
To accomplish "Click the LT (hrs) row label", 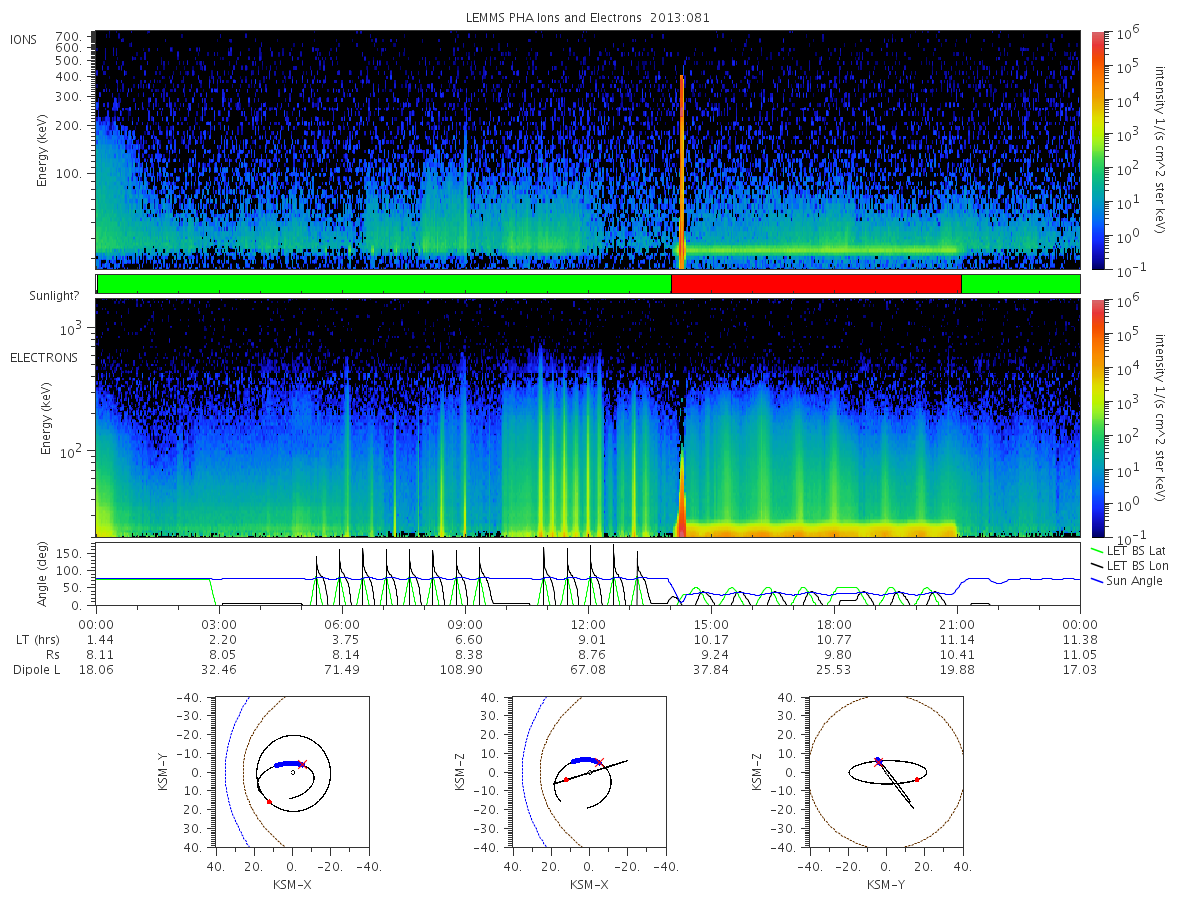I will (36, 639).
